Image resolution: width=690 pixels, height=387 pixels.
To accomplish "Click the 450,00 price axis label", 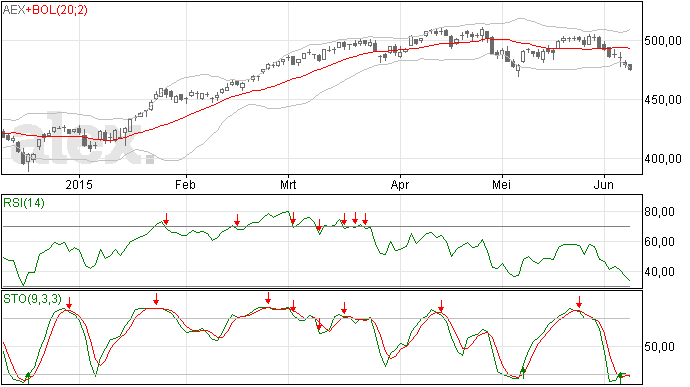I will 663,100.
